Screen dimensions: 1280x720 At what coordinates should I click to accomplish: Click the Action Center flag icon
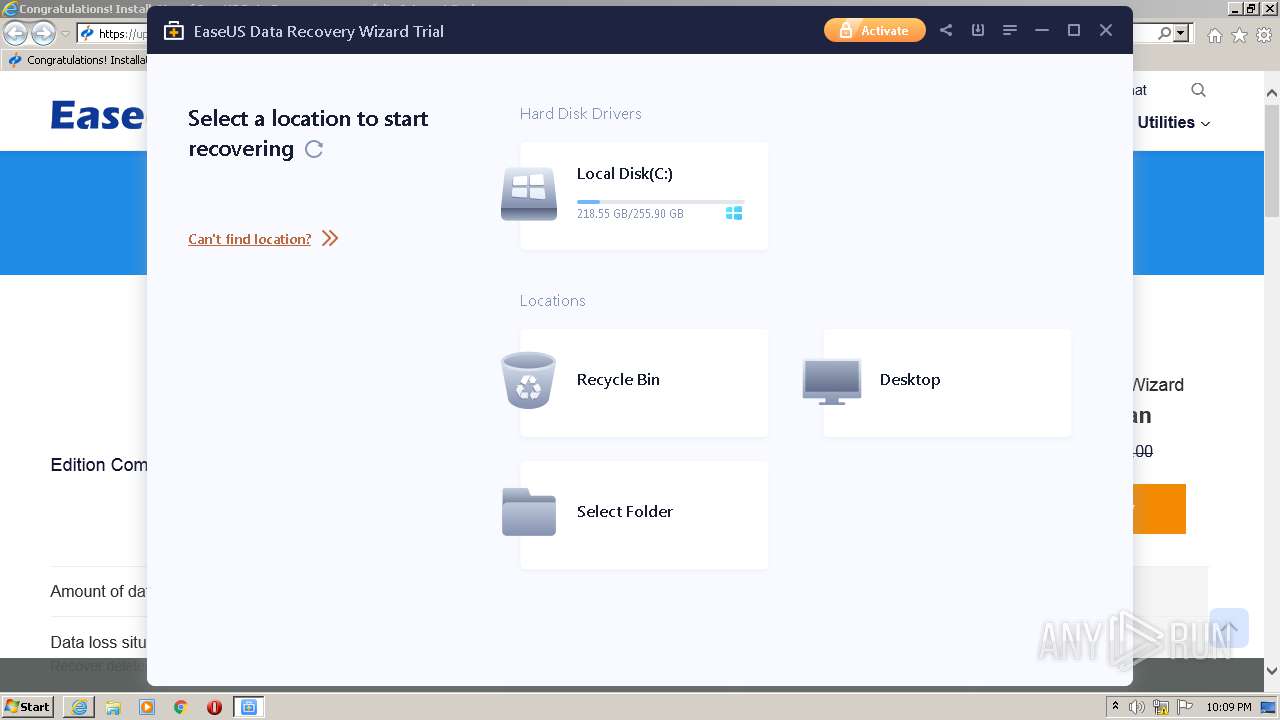coord(1186,707)
